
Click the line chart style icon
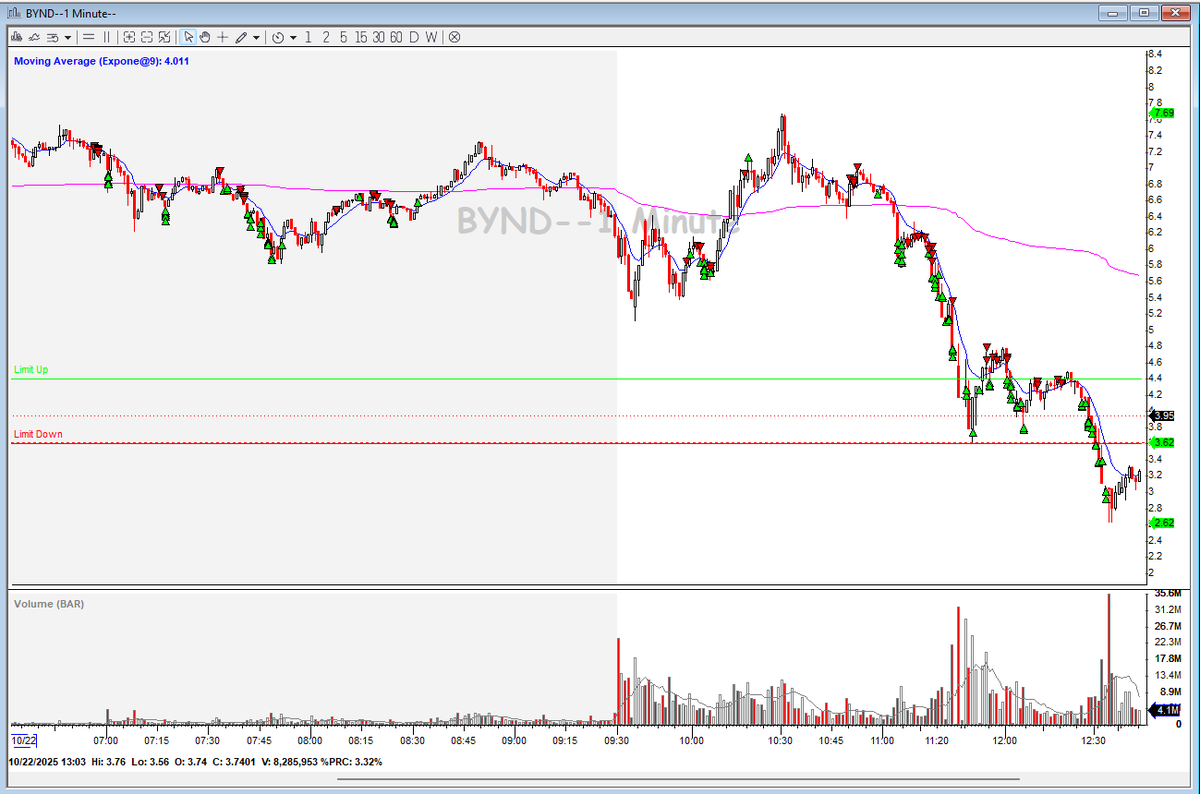[x=34, y=37]
